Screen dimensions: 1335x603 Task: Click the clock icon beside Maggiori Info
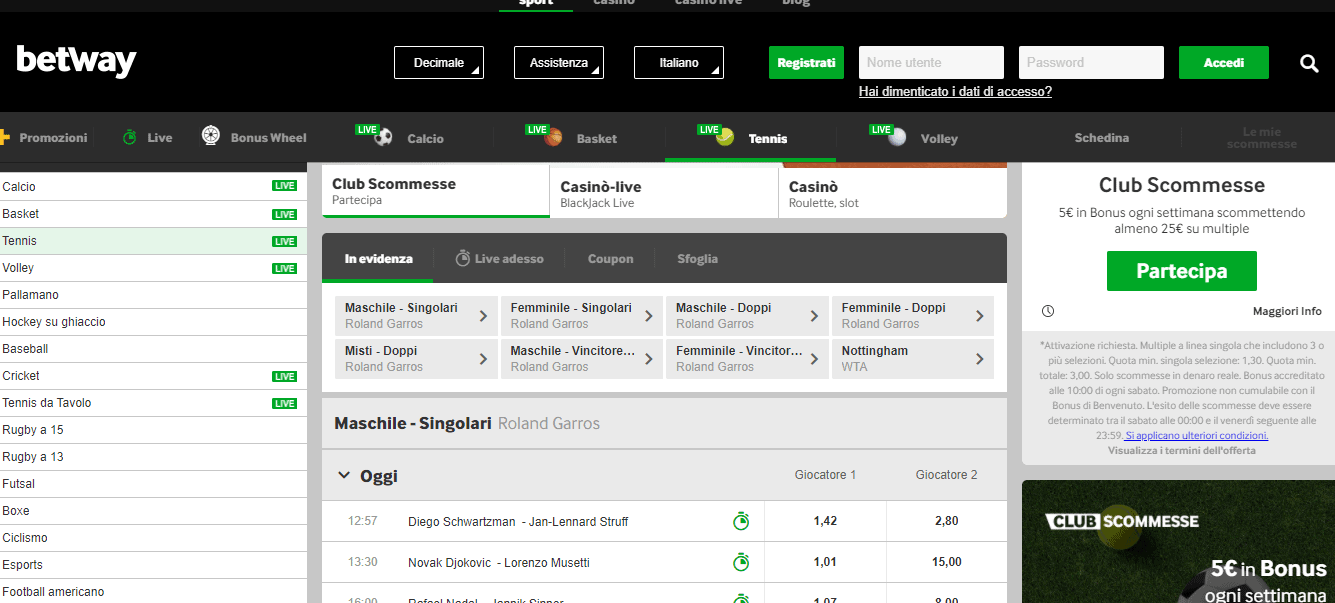[x=1047, y=311]
